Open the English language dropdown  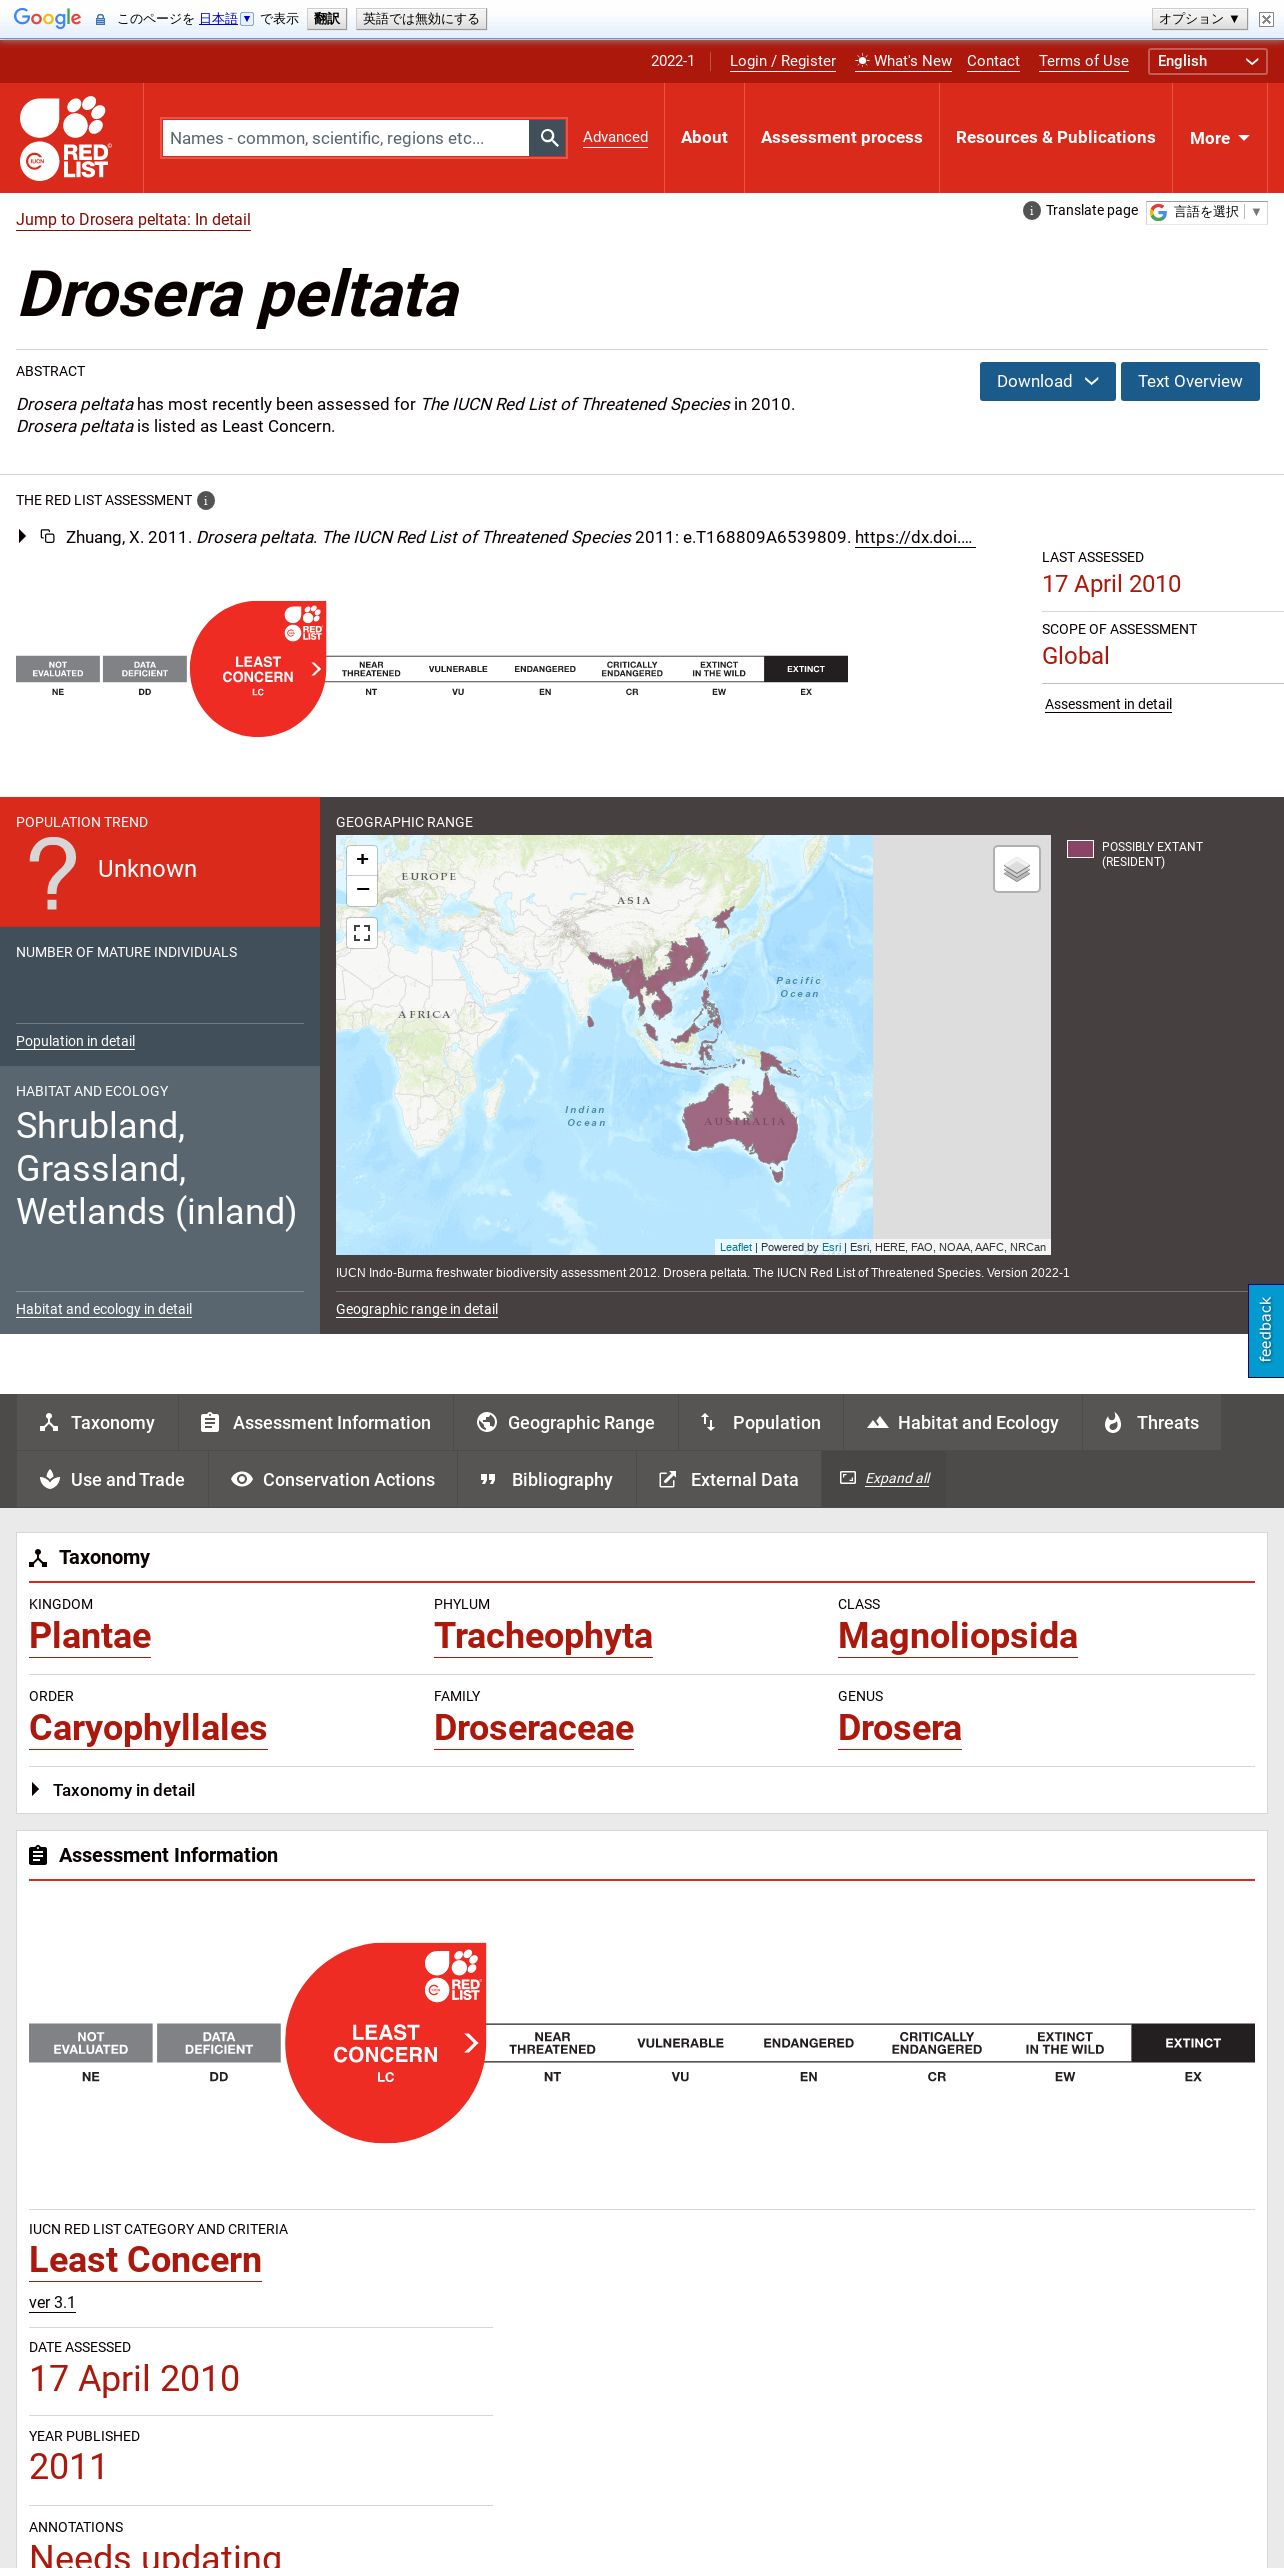1208,61
